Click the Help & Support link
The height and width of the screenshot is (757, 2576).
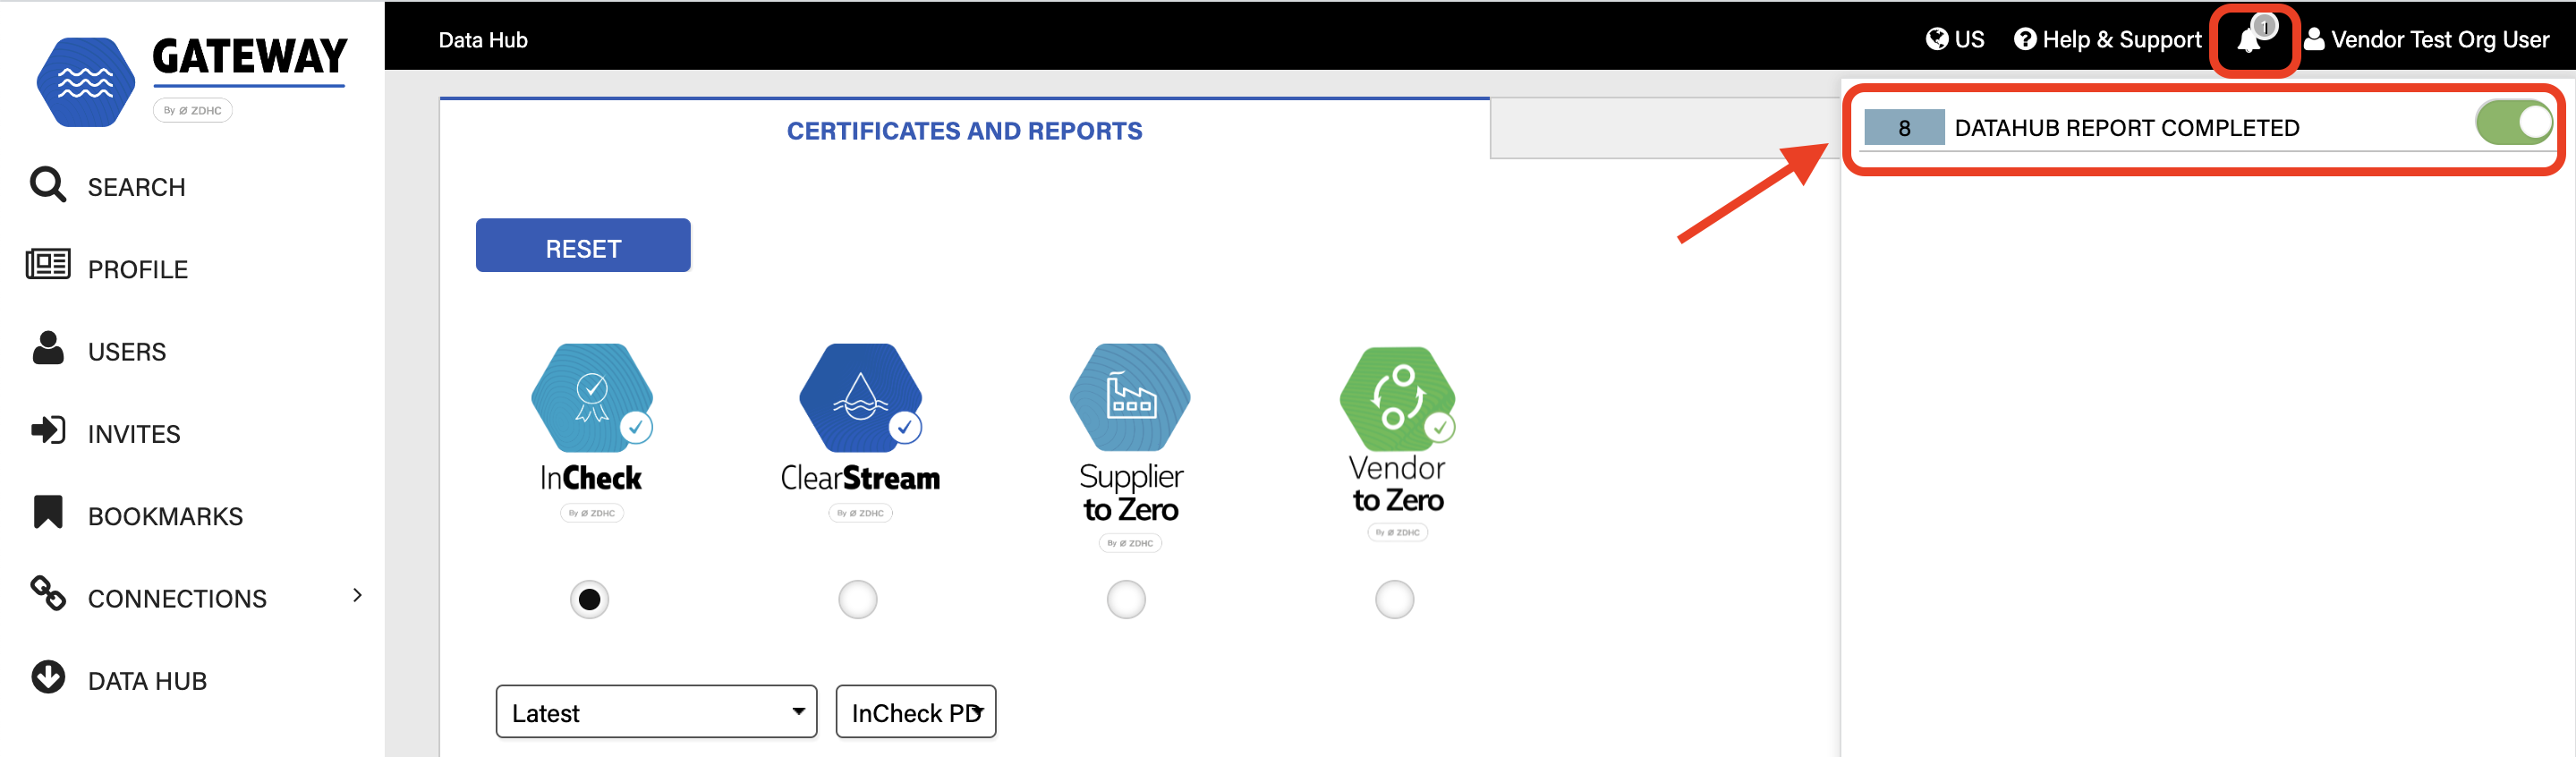(x=2121, y=40)
